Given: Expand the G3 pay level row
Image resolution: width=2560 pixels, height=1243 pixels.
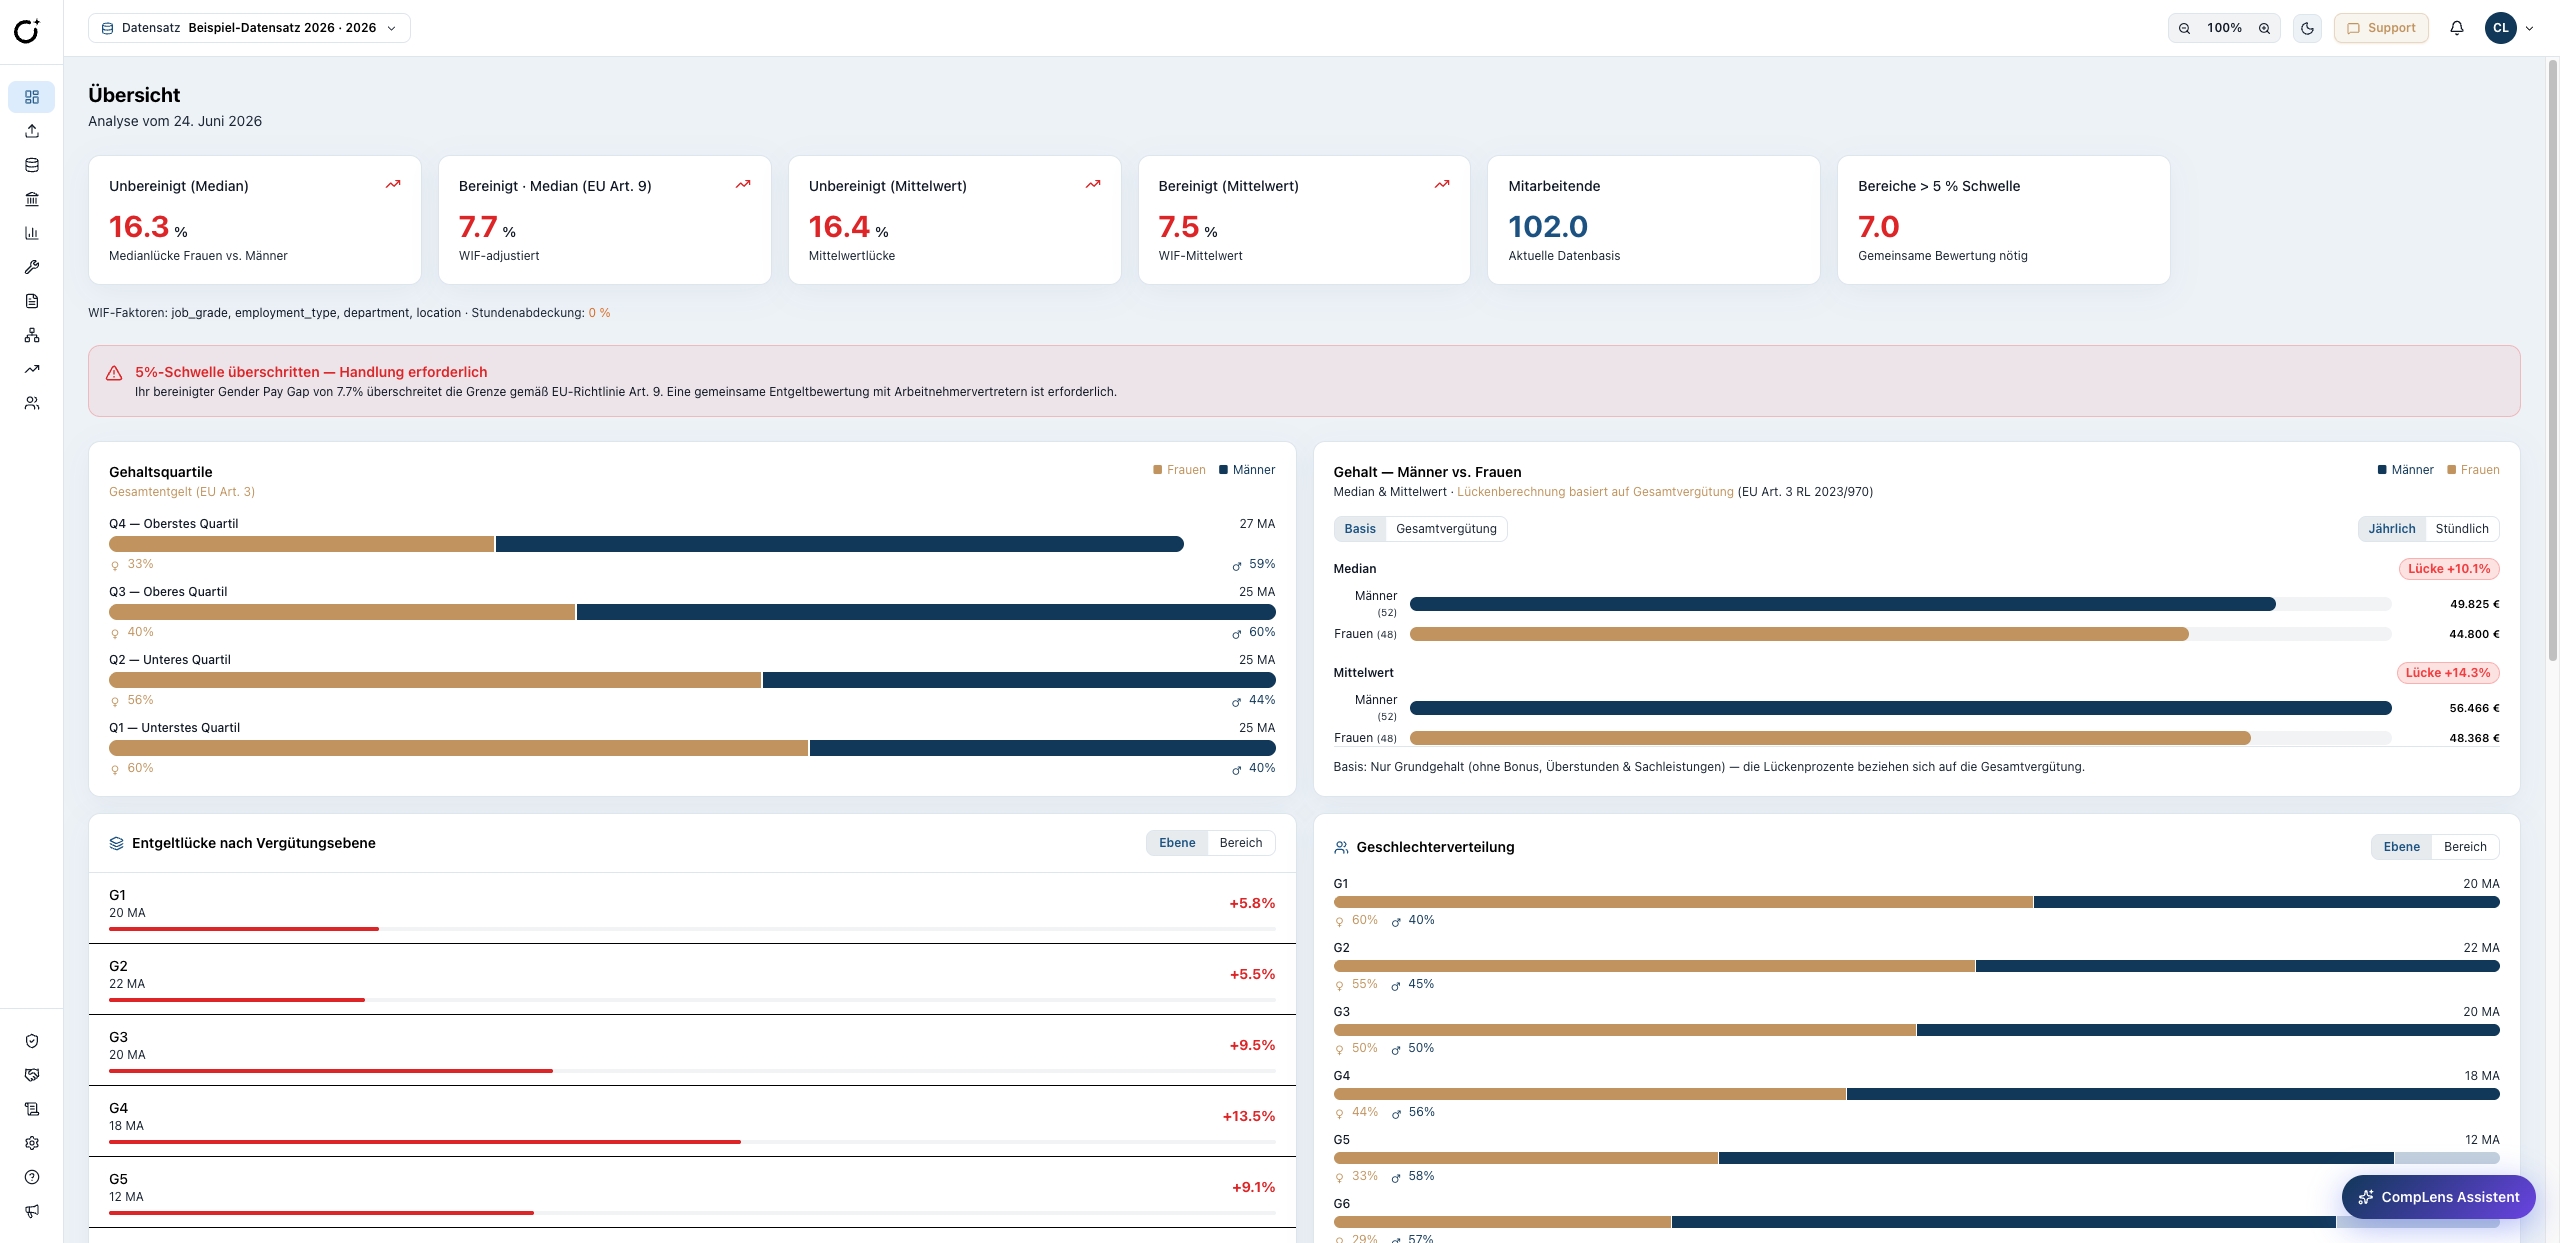Looking at the screenshot, I should tap(692, 1050).
